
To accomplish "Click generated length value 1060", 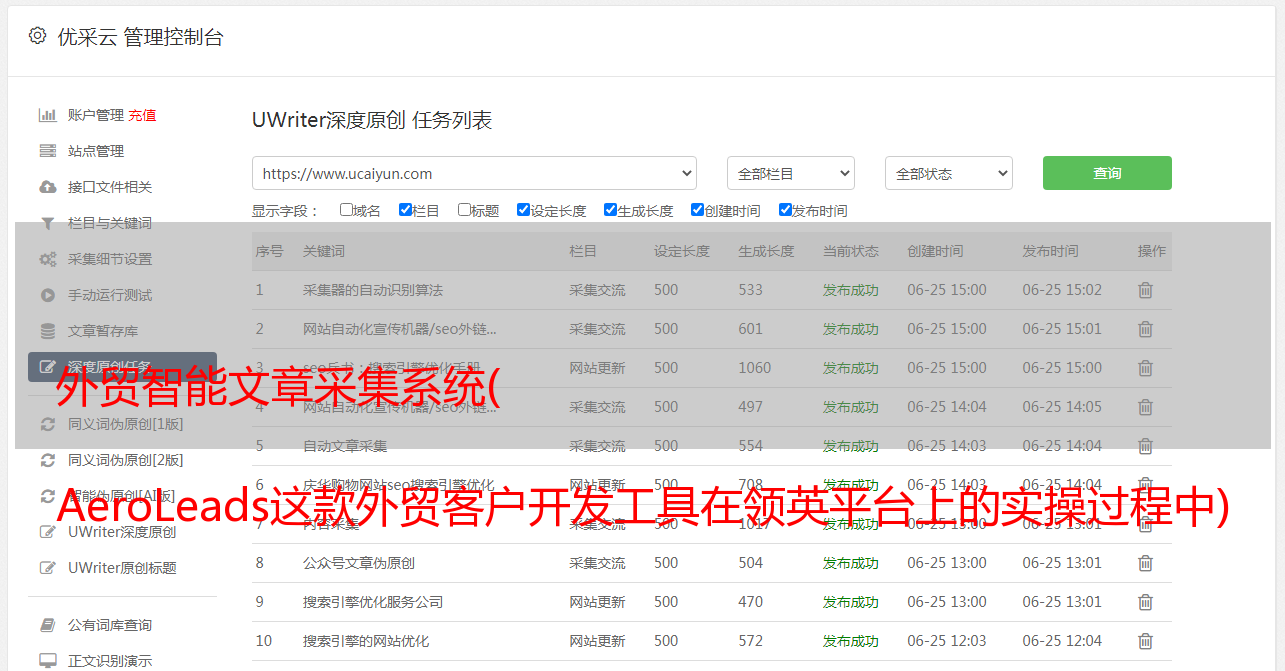I will [755, 368].
